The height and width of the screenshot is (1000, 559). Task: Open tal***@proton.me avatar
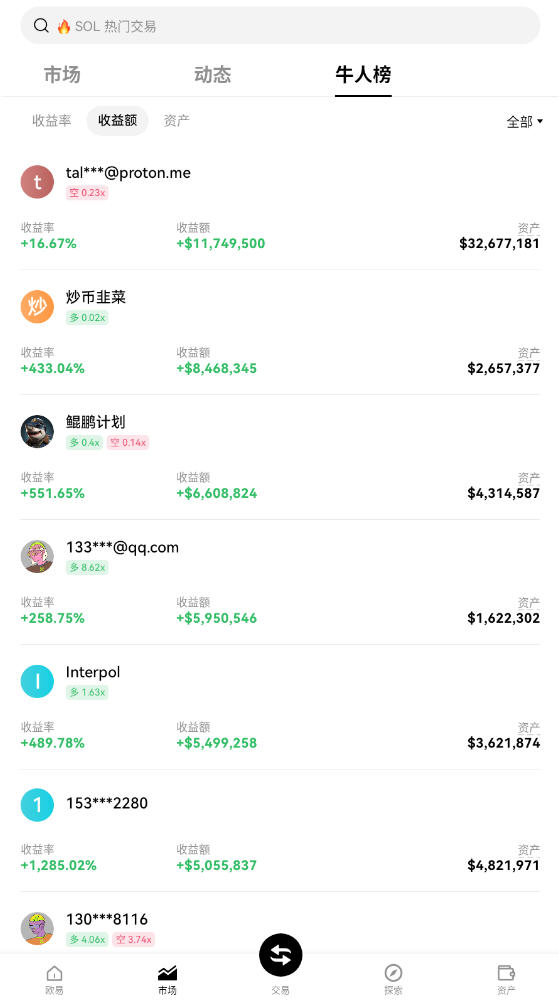[37, 182]
